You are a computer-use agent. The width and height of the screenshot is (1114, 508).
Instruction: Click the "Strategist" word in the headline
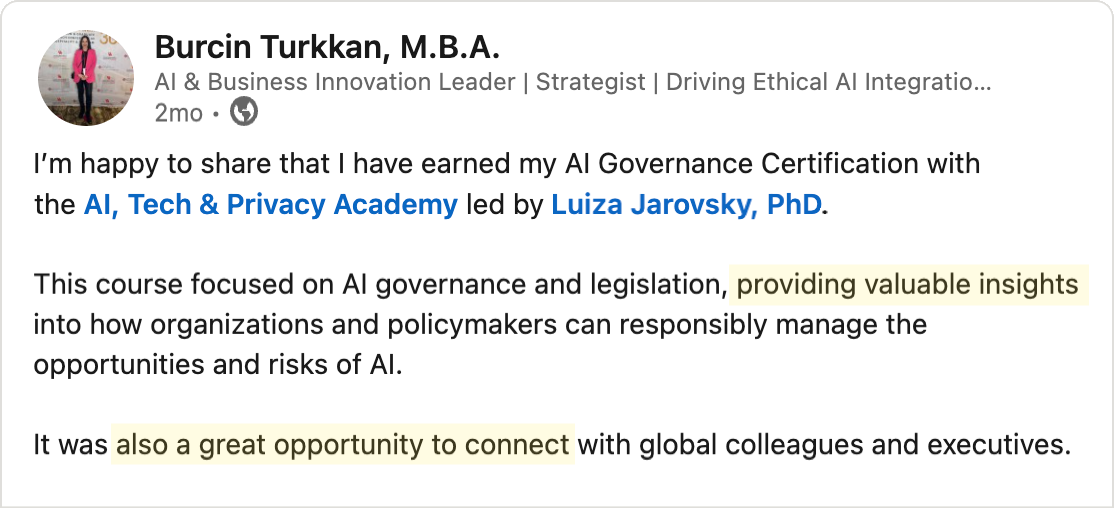590,82
